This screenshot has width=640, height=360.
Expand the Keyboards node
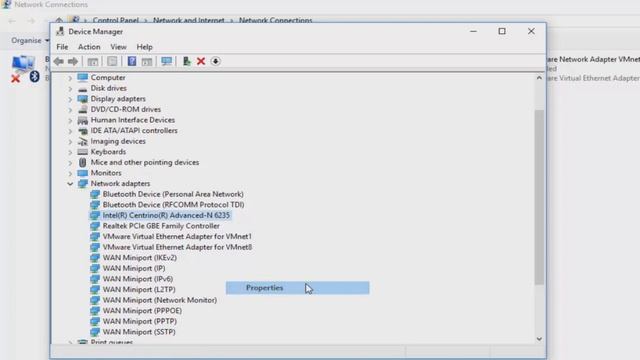pos(70,152)
